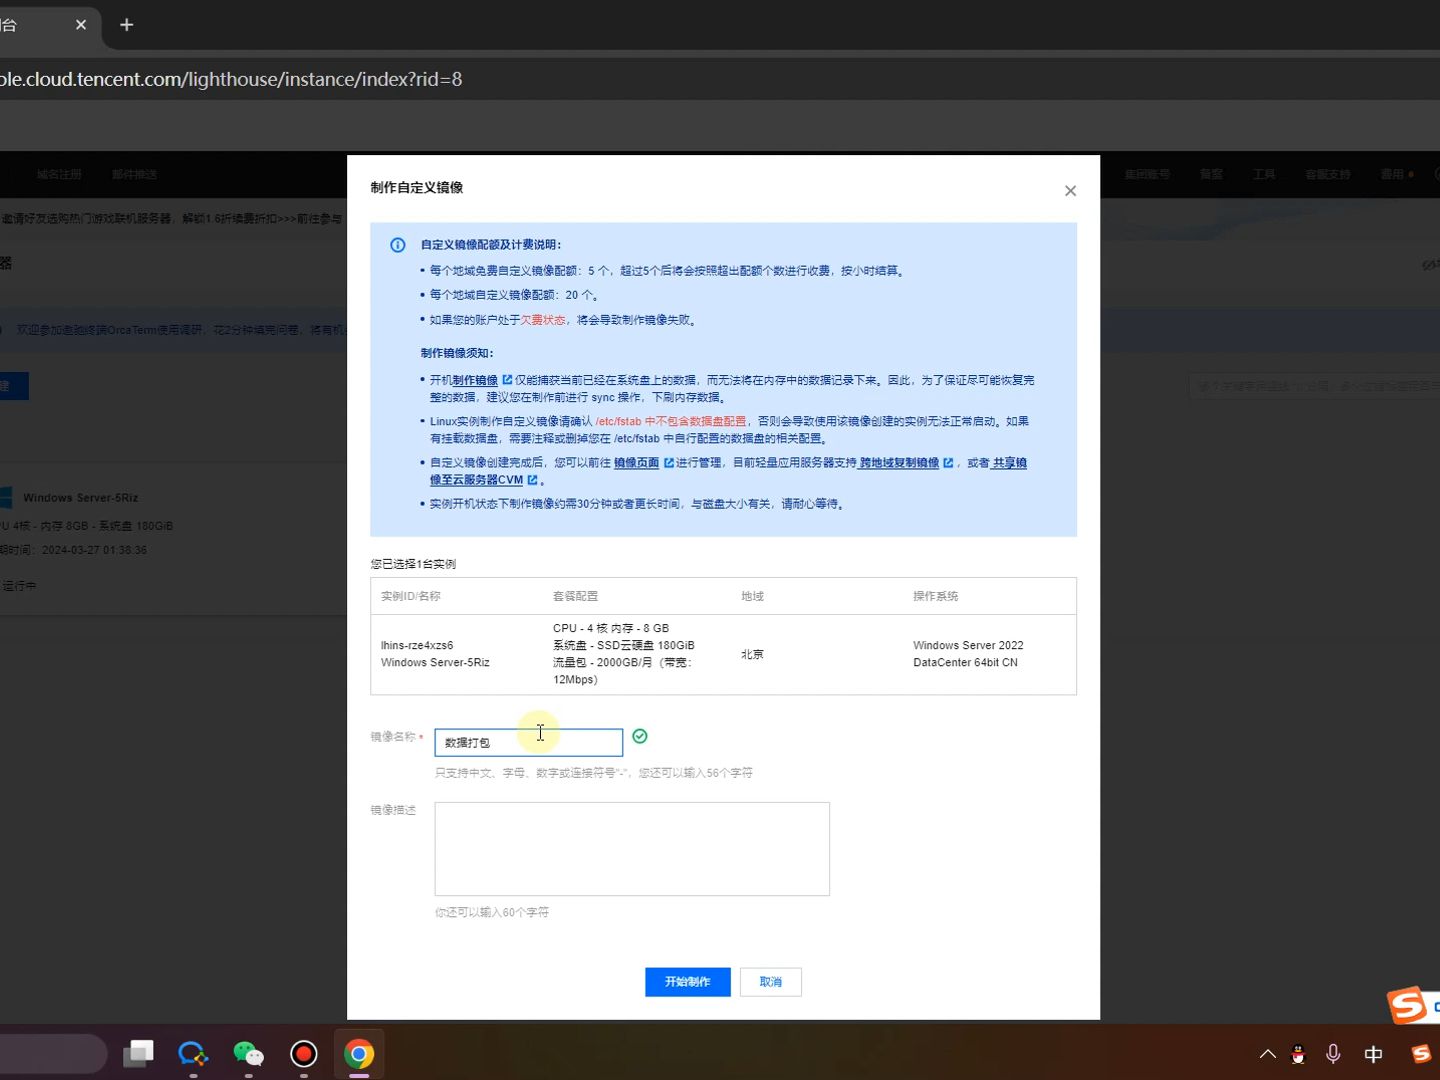Click the browser address bar URL
Viewport: 1440px width, 1080px height.
click(x=231, y=79)
